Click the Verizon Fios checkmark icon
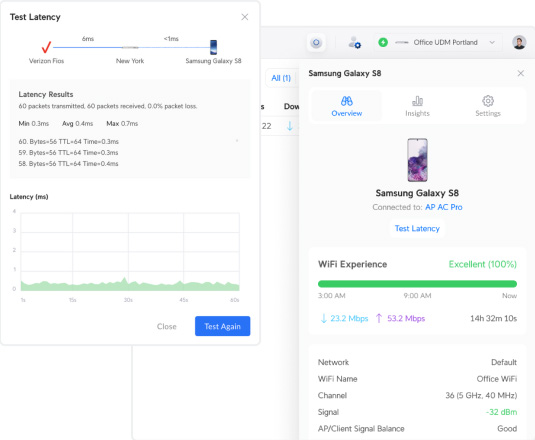The height and width of the screenshot is (440, 535). [x=46, y=47]
